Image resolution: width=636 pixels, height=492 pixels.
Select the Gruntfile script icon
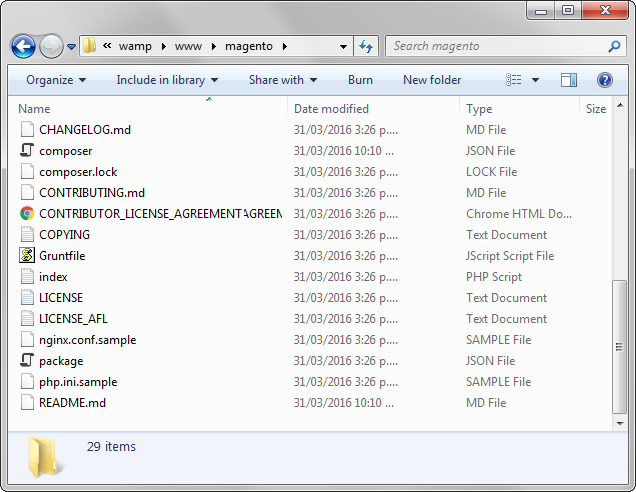tap(27, 256)
